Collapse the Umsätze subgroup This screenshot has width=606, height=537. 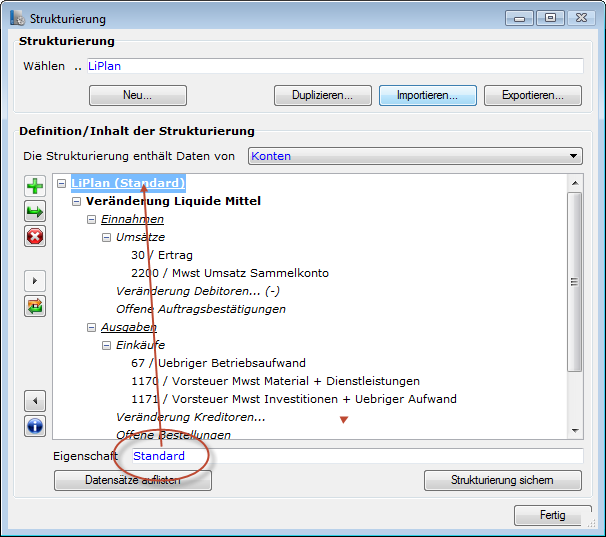click(106, 238)
